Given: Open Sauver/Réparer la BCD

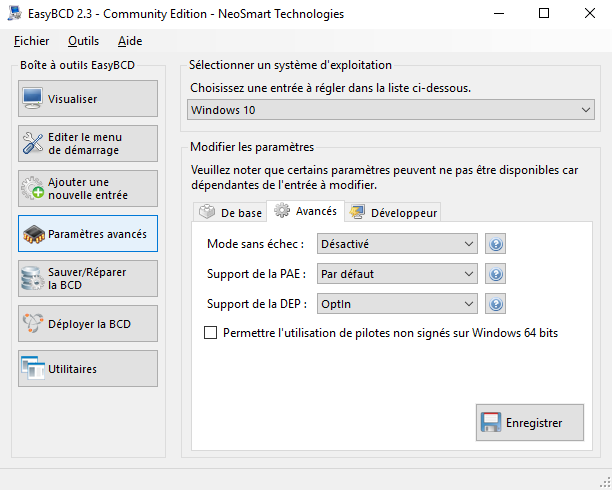Looking at the screenshot, I should click(x=88, y=278).
